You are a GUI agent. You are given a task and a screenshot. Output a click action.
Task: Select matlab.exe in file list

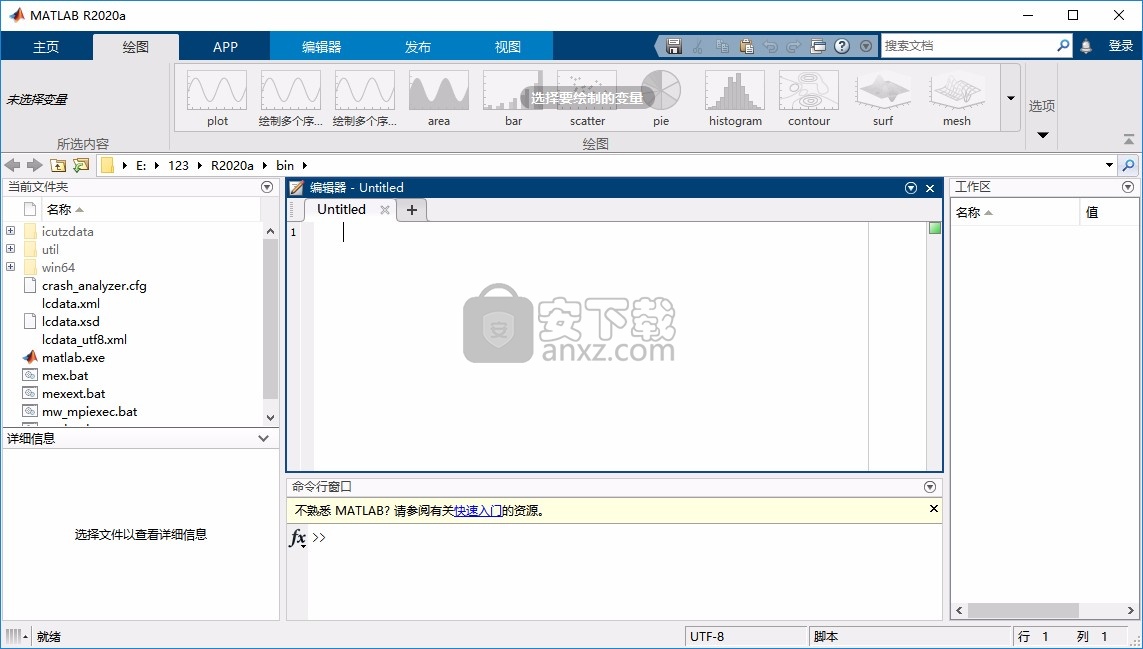tap(73, 357)
